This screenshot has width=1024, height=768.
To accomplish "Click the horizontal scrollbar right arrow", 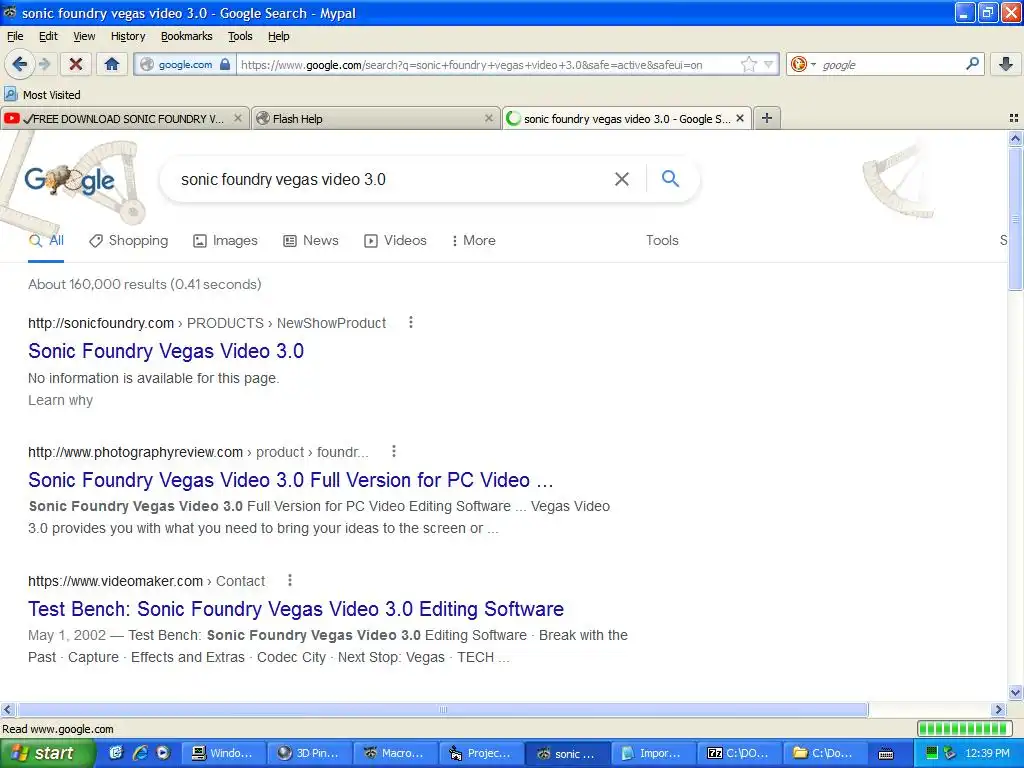I will pyautogui.click(x=998, y=709).
